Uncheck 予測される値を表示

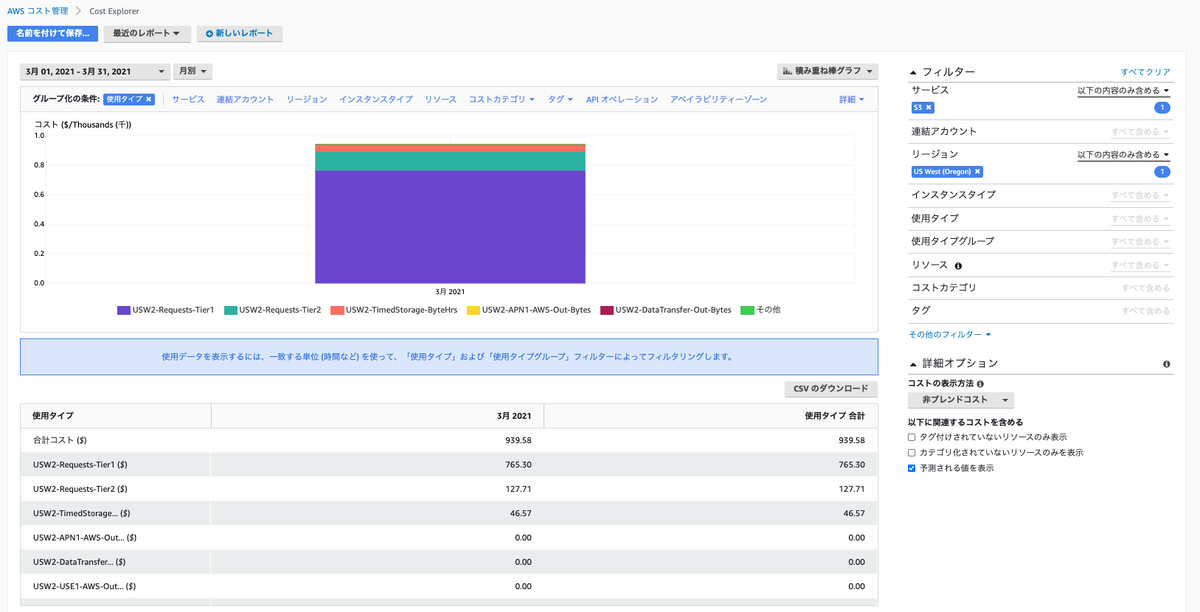pyautogui.click(x=912, y=468)
